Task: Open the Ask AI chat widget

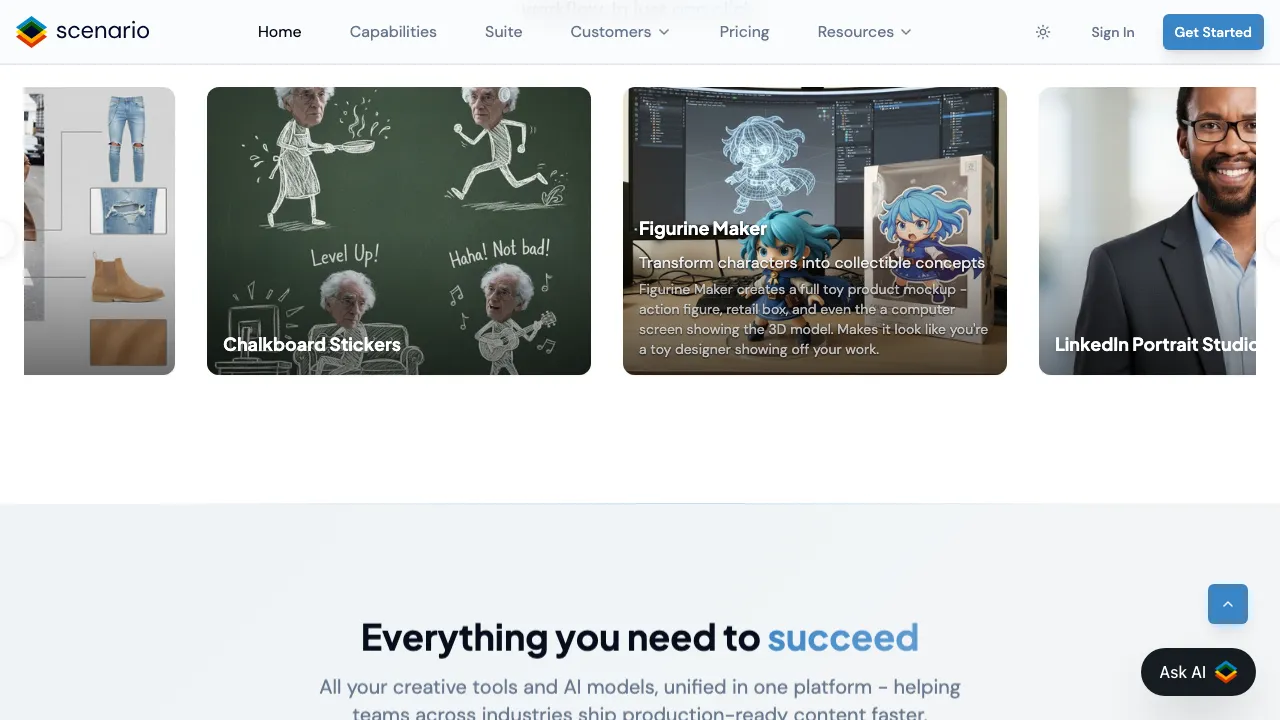Action: 1198,672
